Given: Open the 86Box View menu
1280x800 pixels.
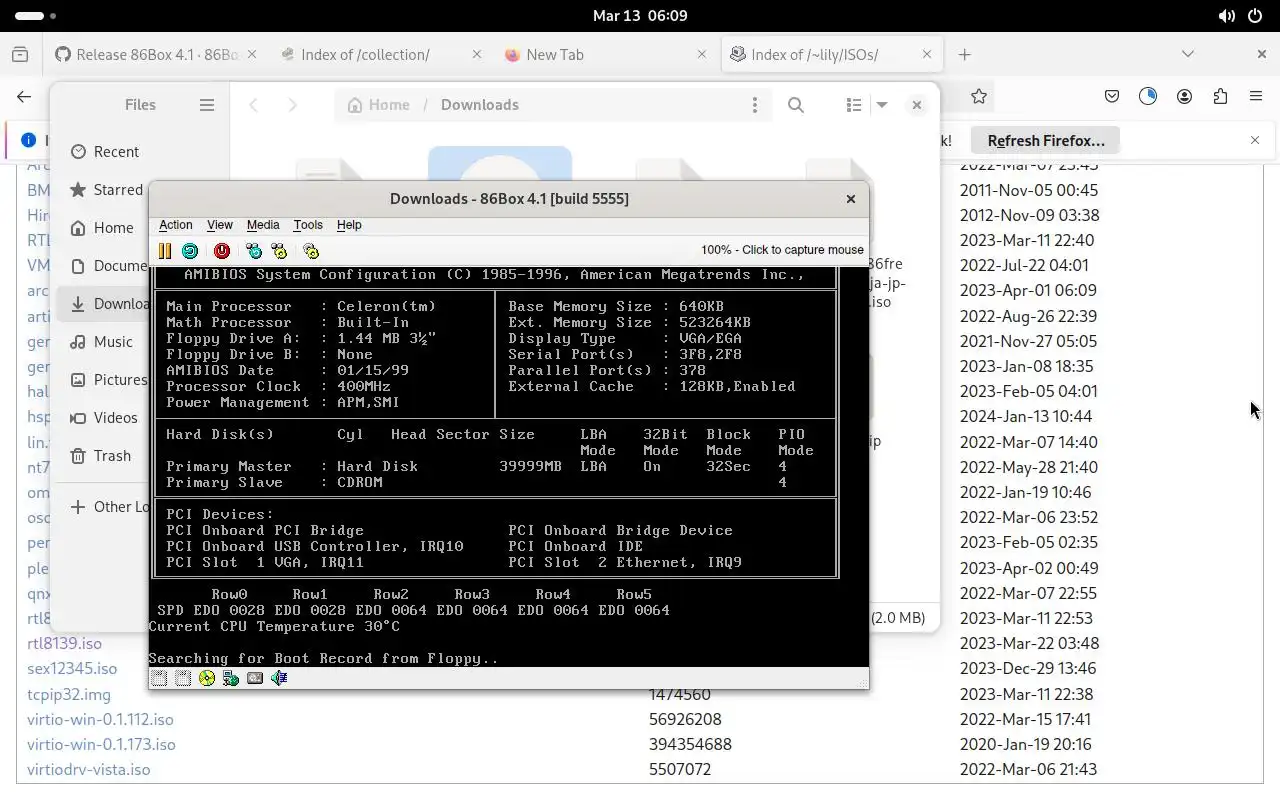Looking at the screenshot, I should click(219, 225).
